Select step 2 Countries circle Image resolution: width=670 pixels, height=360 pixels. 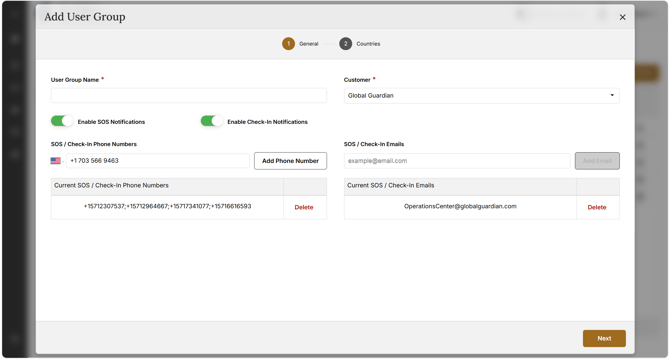tap(346, 44)
